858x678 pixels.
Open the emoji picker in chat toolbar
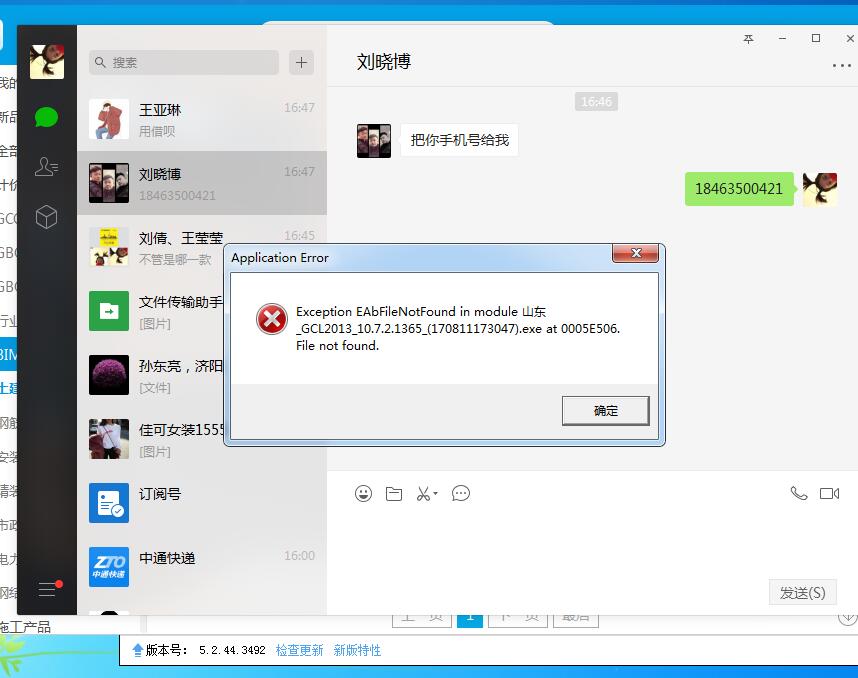(363, 494)
